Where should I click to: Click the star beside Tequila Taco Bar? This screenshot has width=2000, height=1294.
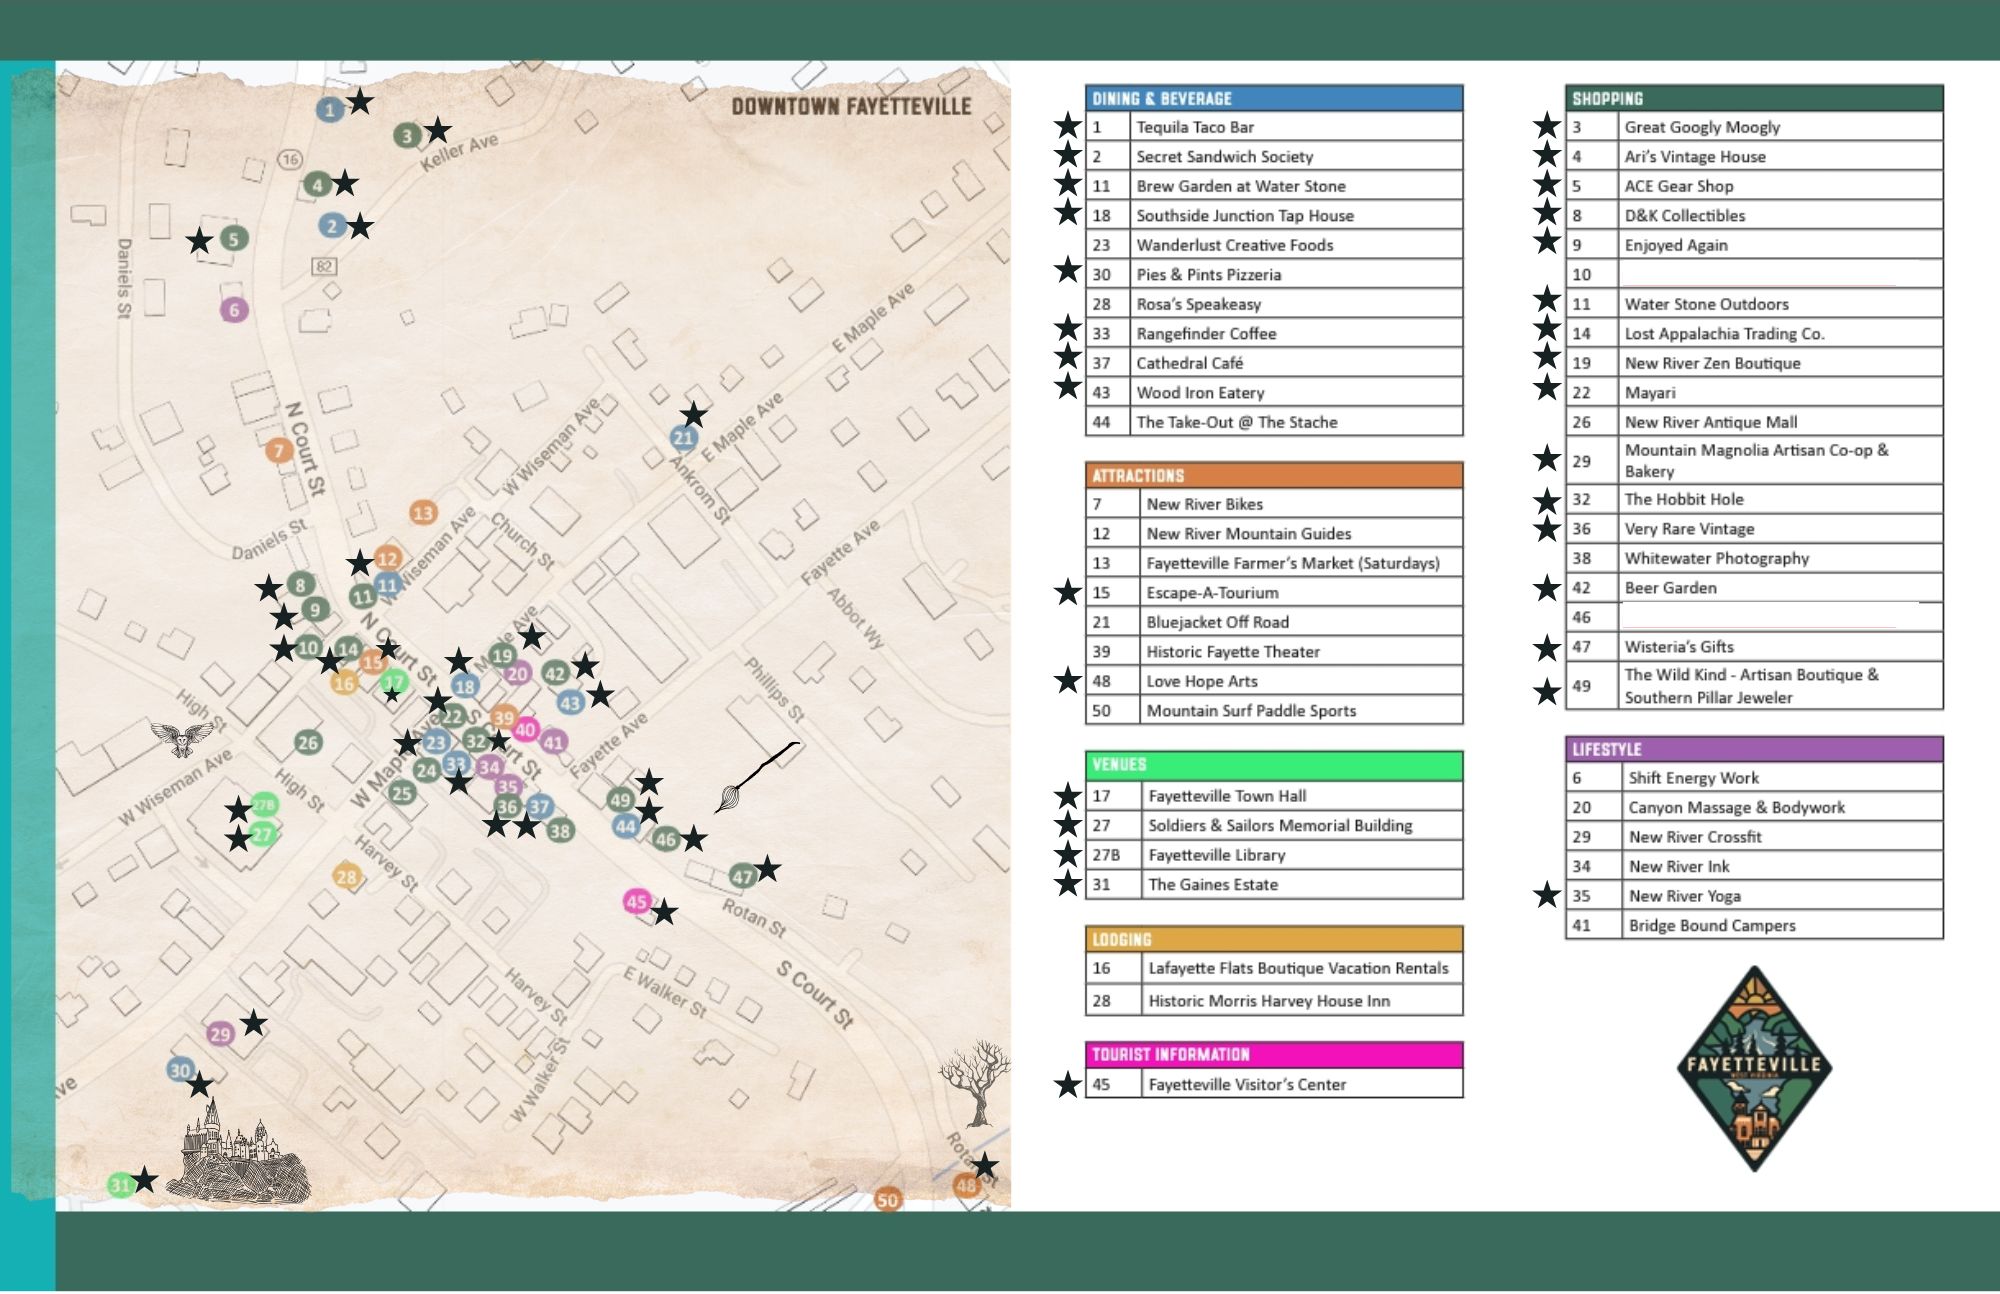[1068, 126]
